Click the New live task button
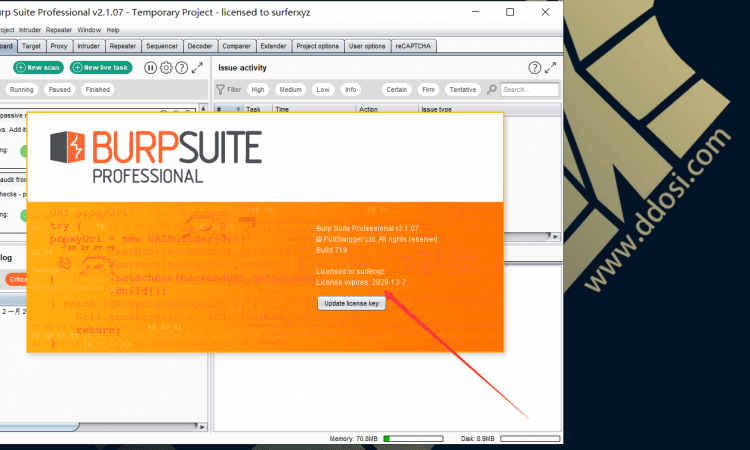750x450 pixels. 101,67
